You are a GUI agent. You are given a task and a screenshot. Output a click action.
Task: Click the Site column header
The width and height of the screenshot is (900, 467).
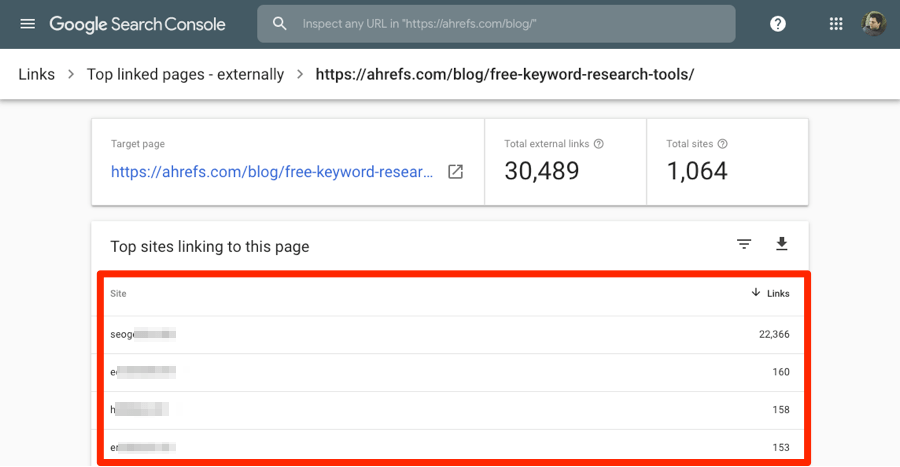point(119,293)
